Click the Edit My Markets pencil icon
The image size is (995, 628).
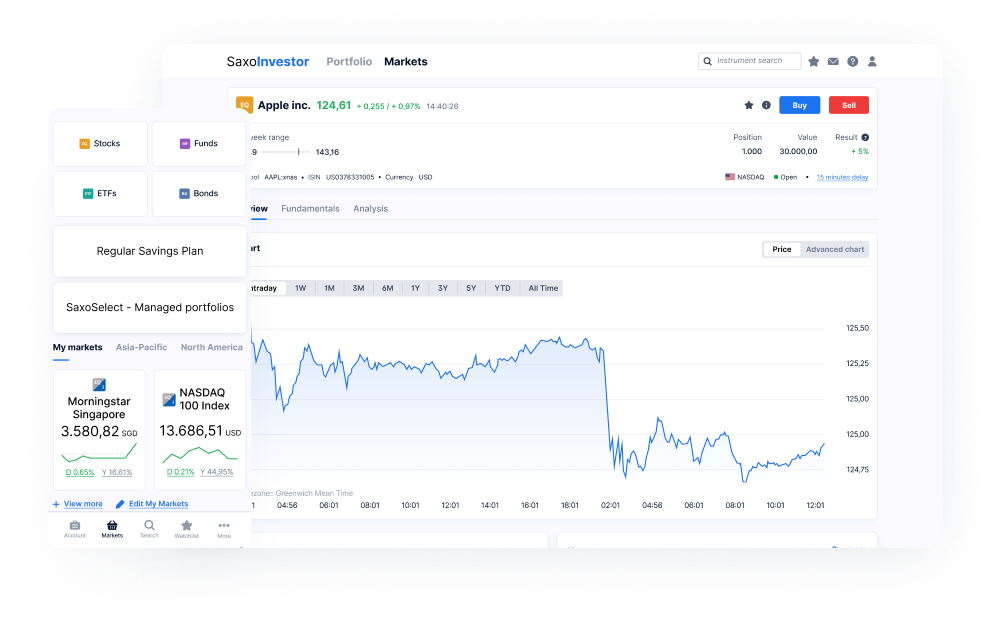point(120,504)
